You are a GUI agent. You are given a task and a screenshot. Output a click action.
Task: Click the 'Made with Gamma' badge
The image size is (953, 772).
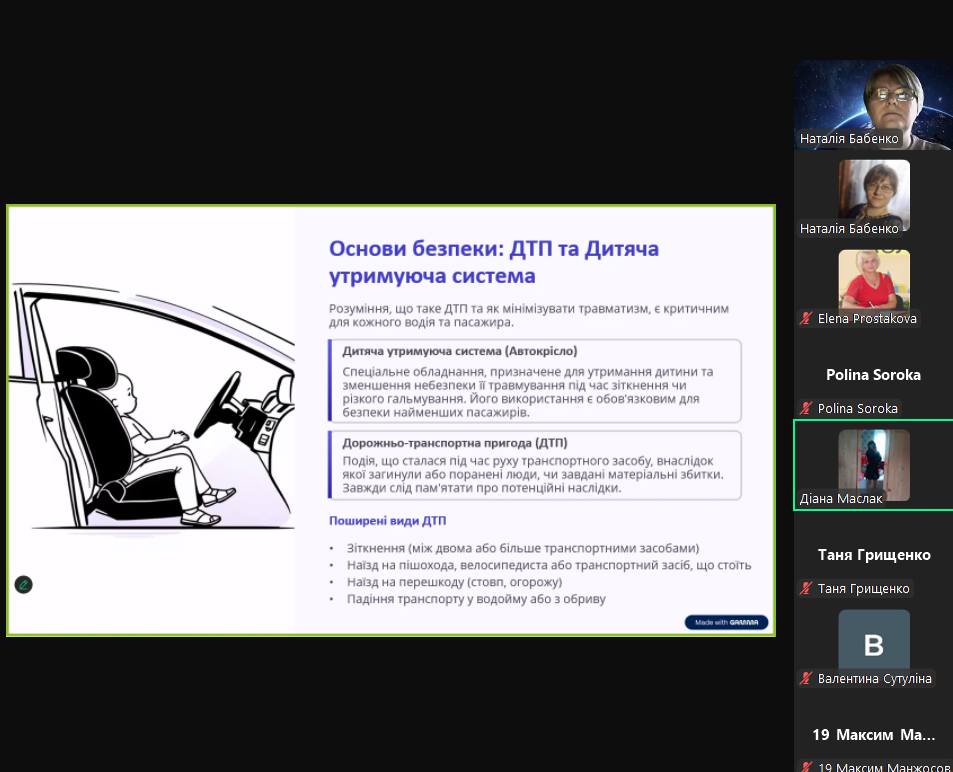726,622
